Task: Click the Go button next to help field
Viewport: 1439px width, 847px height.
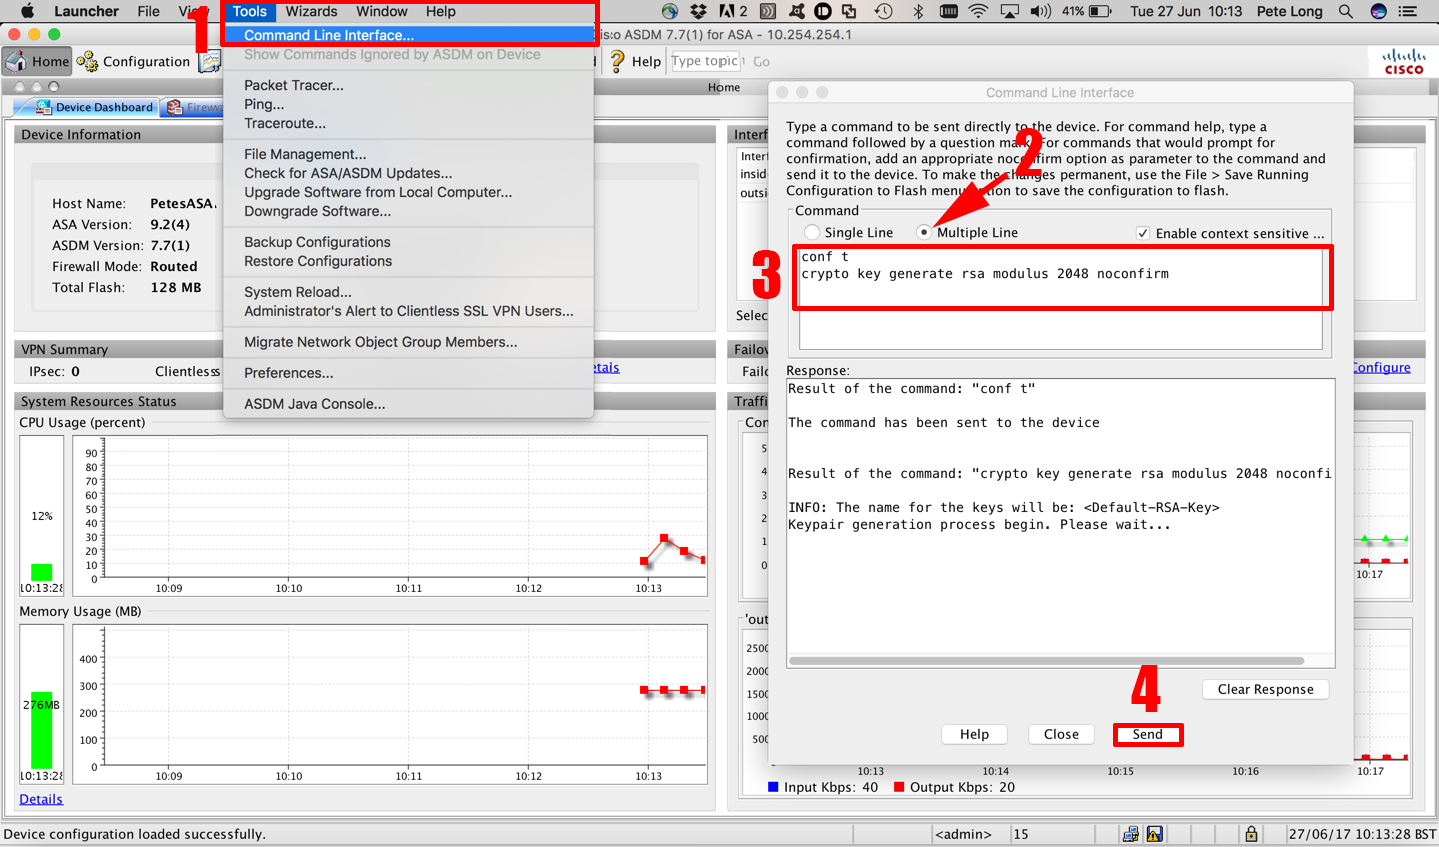Action: (x=761, y=61)
